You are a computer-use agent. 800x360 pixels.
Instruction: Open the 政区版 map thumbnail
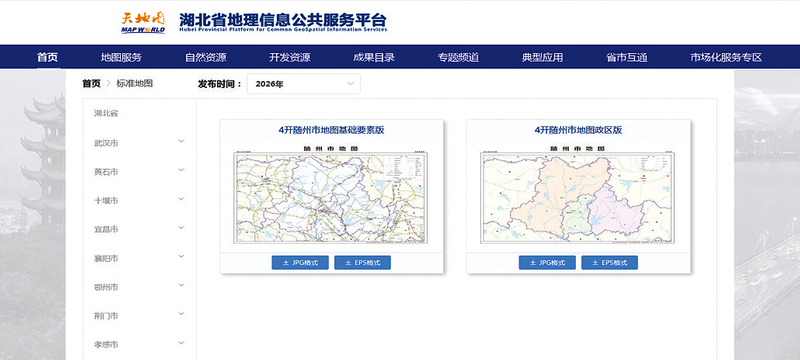(x=577, y=195)
